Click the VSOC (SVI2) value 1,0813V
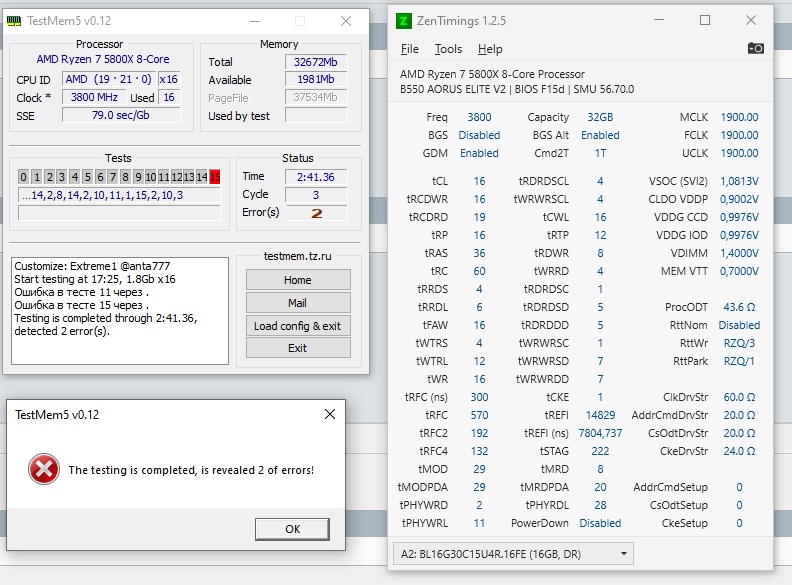Image resolution: width=792 pixels, height=585 pixels. 739,181
